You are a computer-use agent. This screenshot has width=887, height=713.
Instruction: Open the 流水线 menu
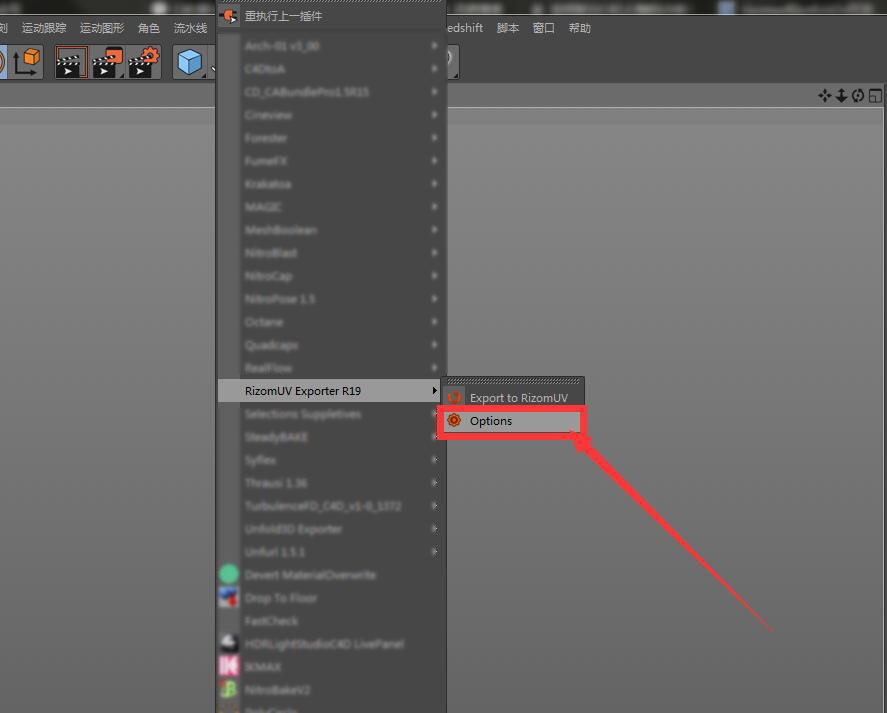(190, 28)
